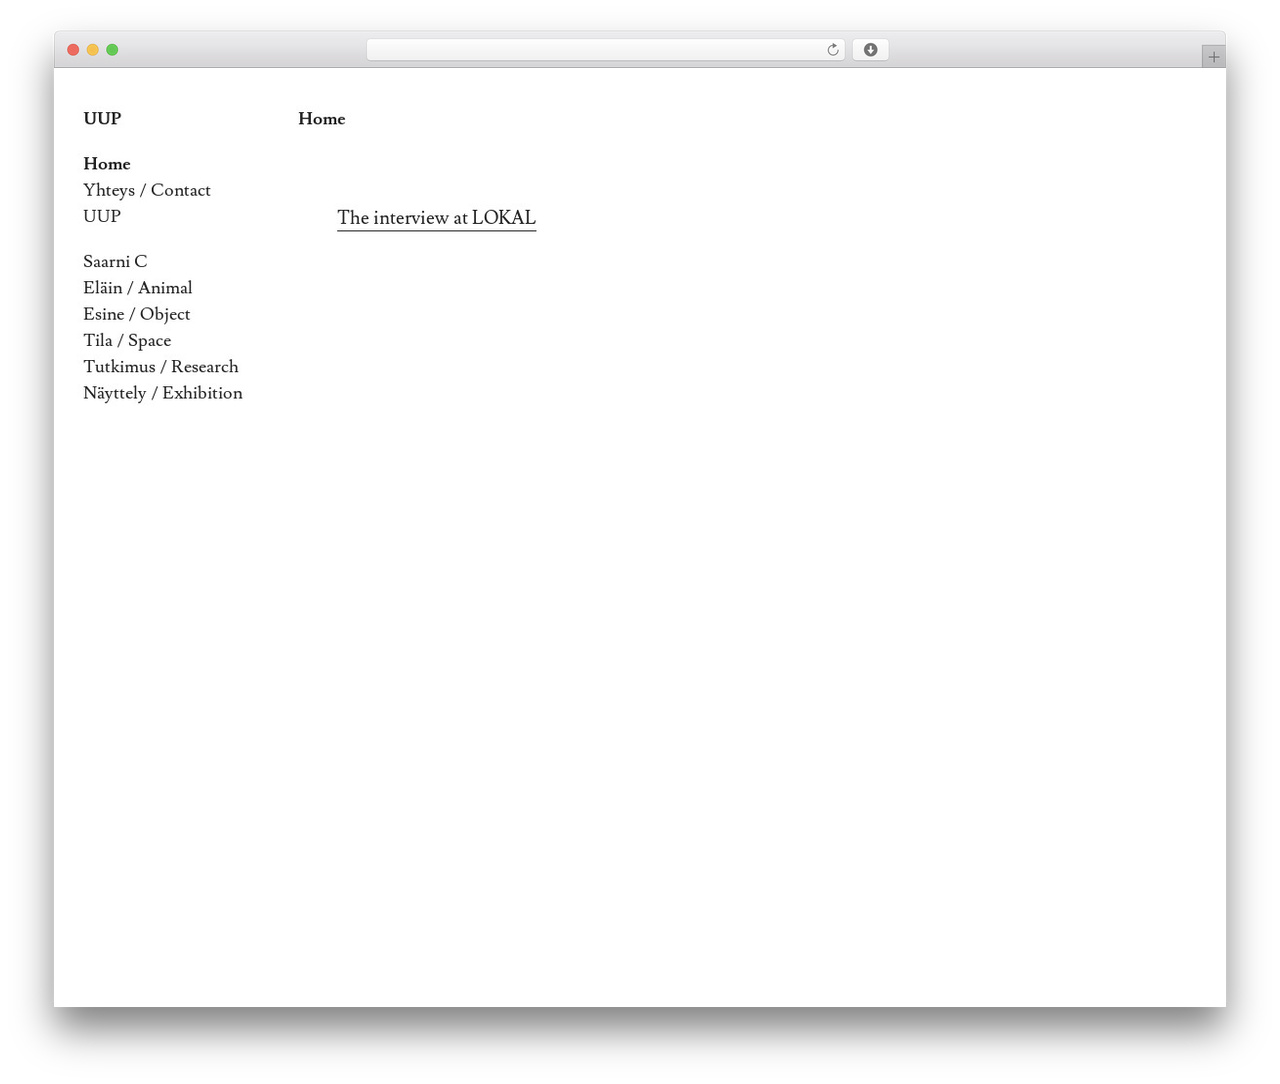The width and height of the screenshot is (1280, 1084).
Task: Open the Saarni C page
Action: point(115,262)
